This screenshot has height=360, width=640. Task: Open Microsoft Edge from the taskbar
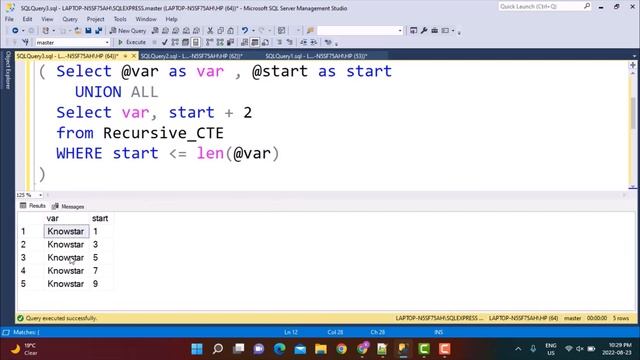(x=280, y=349)
